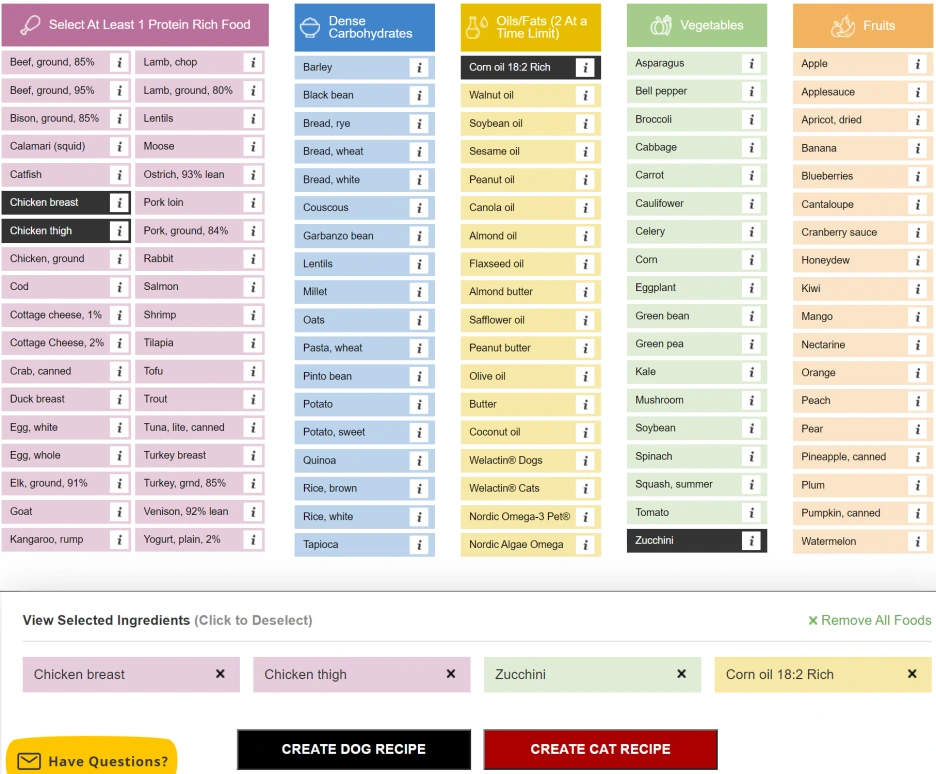Remove Corn oil 18:2 Rich using its X
Image resolution: width=936 pixels, height=774 pixels.
tap(912, 674)
